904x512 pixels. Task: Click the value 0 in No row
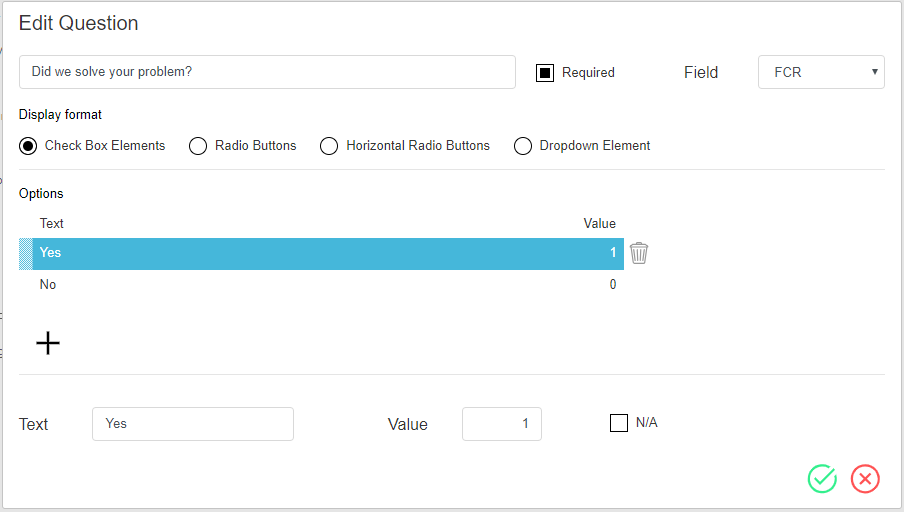(612, 285)
